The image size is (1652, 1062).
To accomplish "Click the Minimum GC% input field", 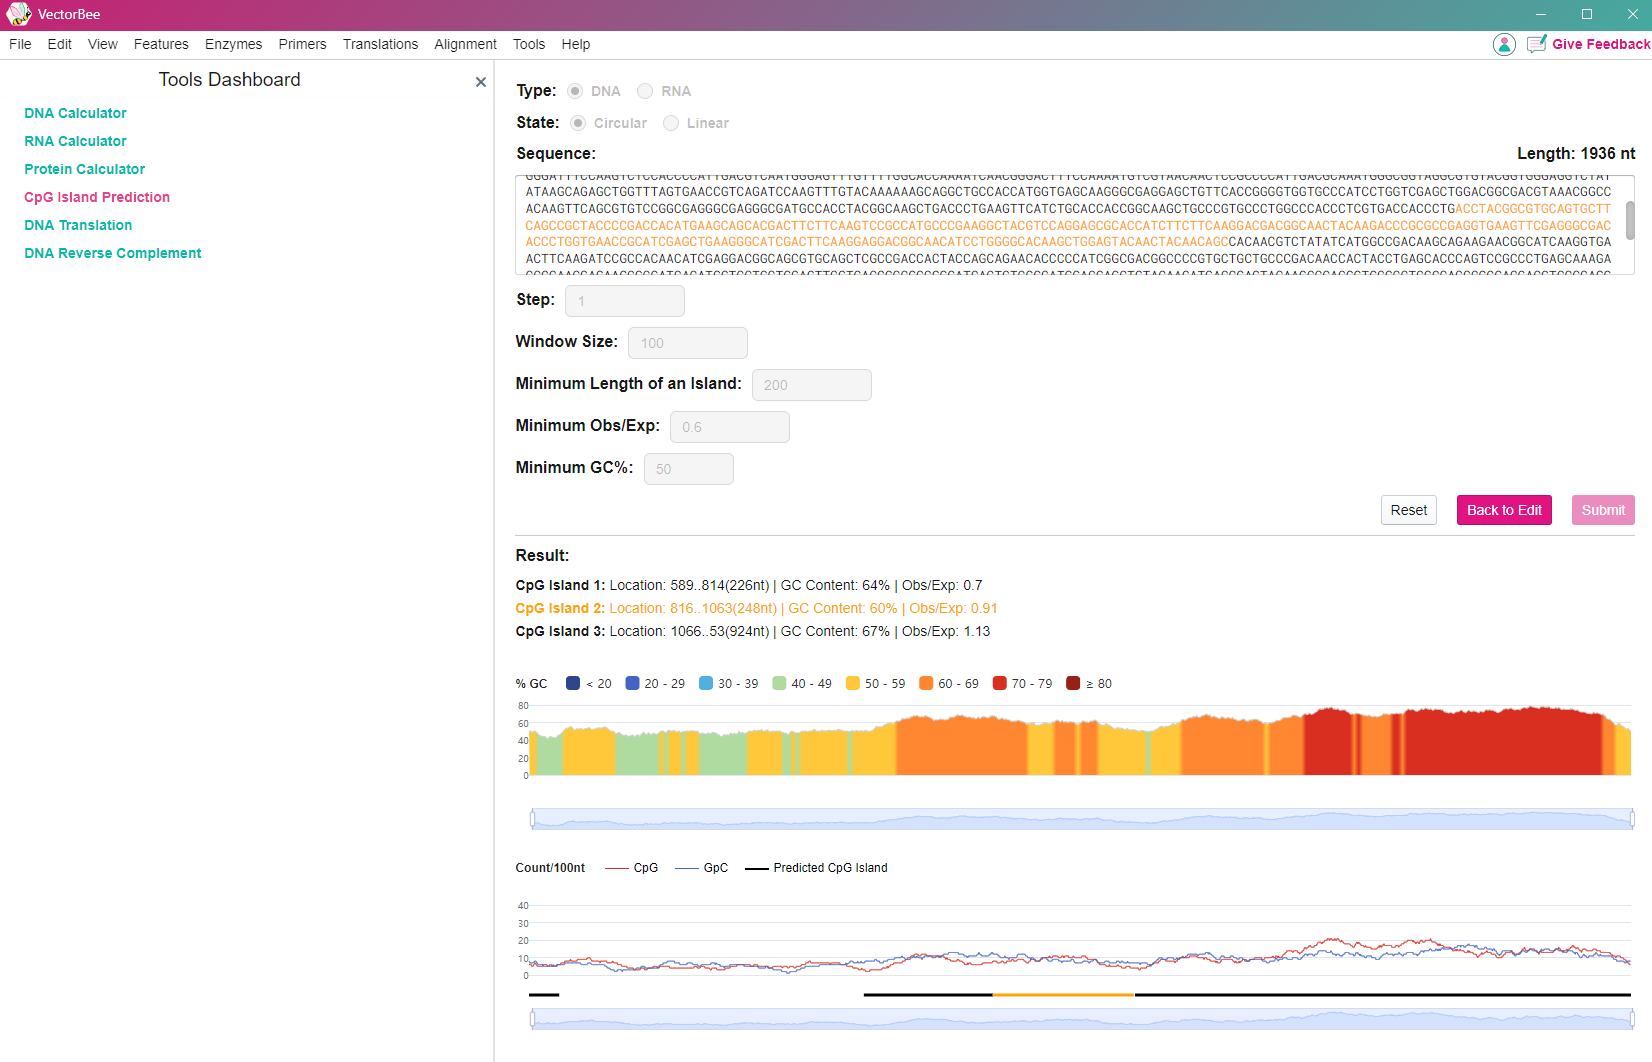I will coord(689,469).
